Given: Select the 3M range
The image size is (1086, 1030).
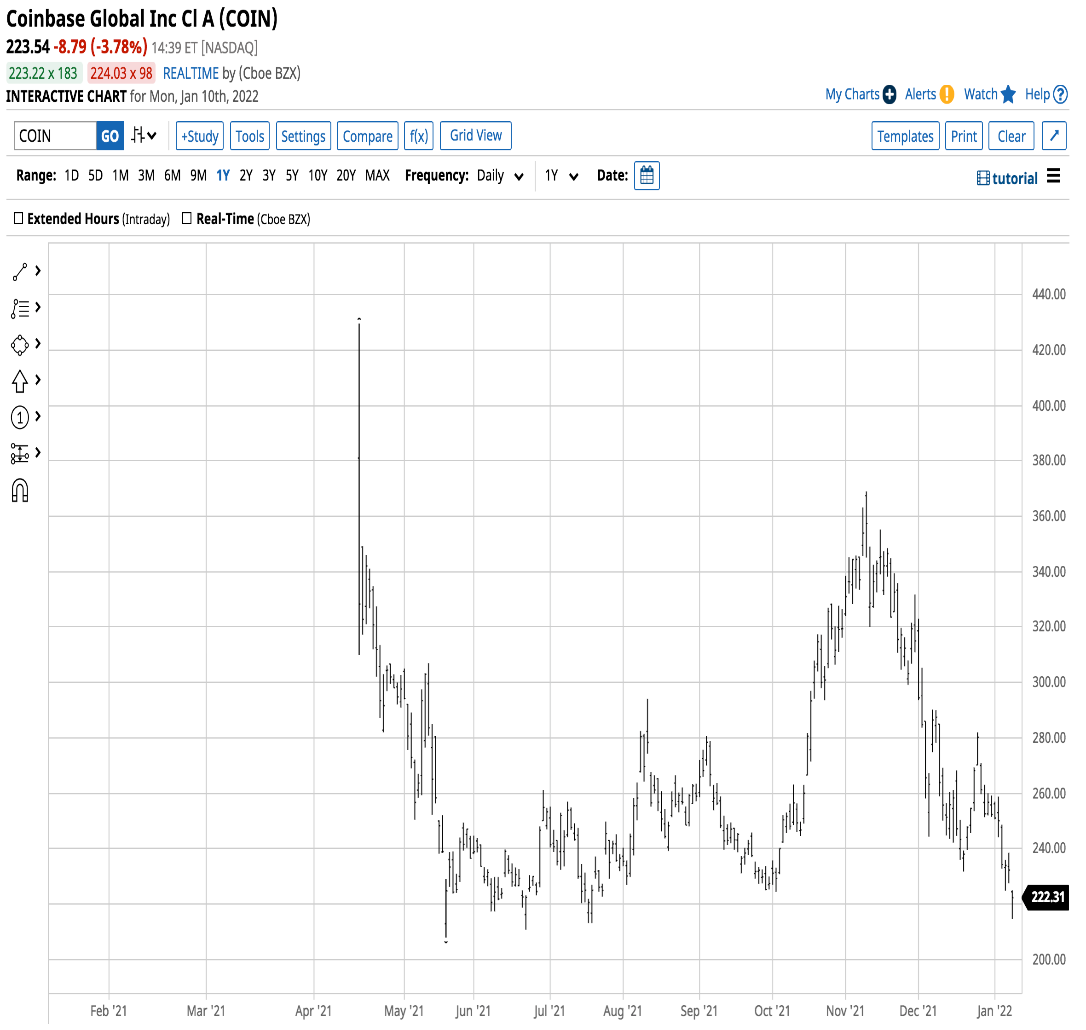Looking at the screenshot, I should click(146, 175).
